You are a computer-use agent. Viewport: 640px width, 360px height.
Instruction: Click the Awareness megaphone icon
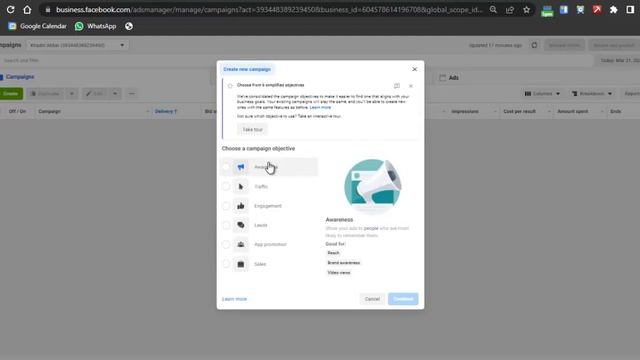coord(241,167)
